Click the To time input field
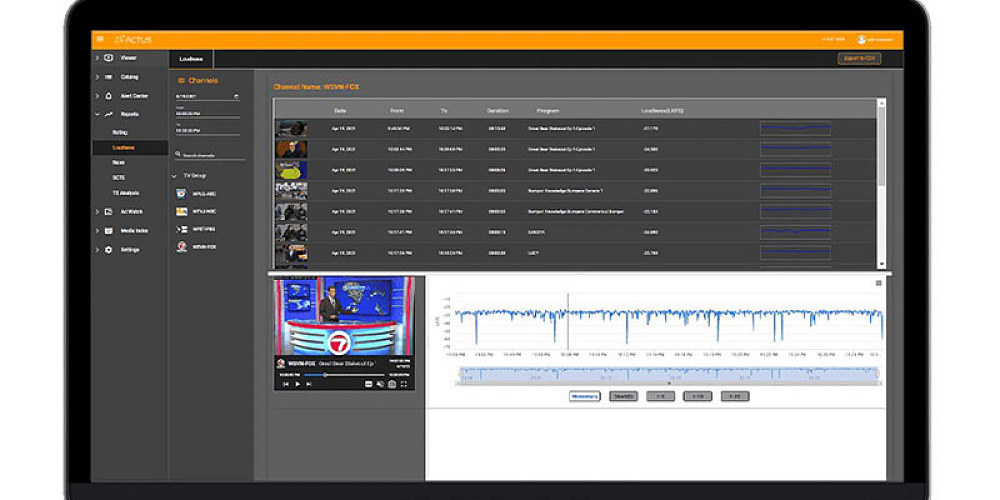Screen dimensions: 1000x500 pyautogui.click(x=207, y=129)
